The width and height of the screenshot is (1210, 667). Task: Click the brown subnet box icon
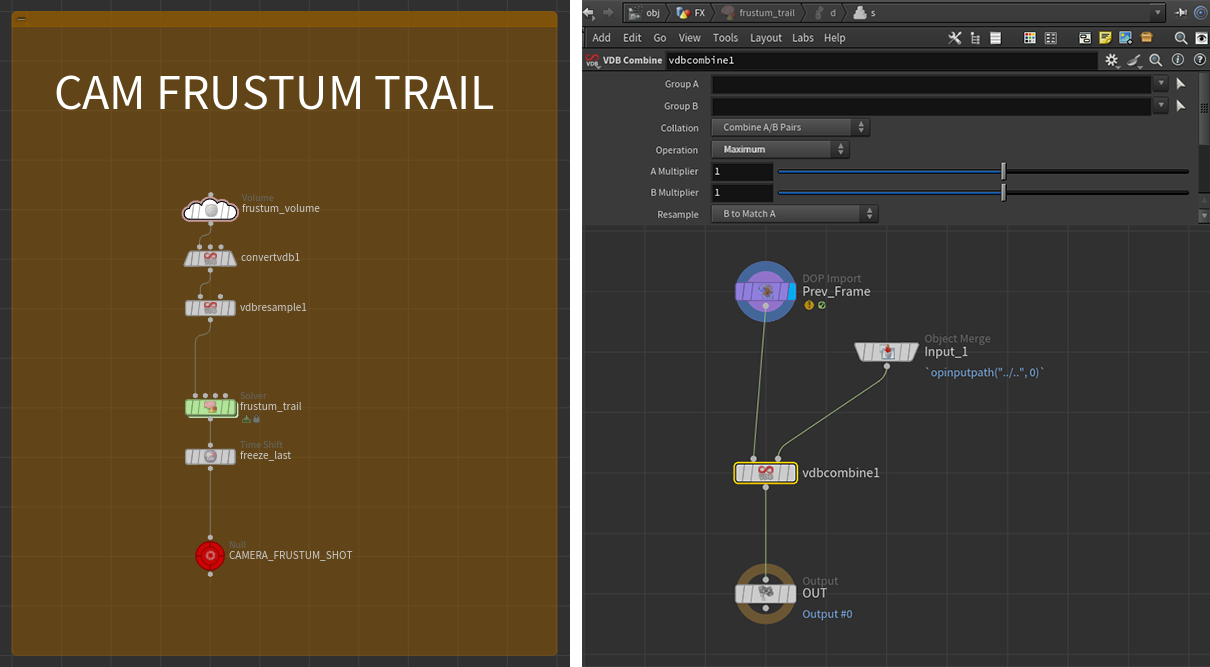[x=1146, y=38]
